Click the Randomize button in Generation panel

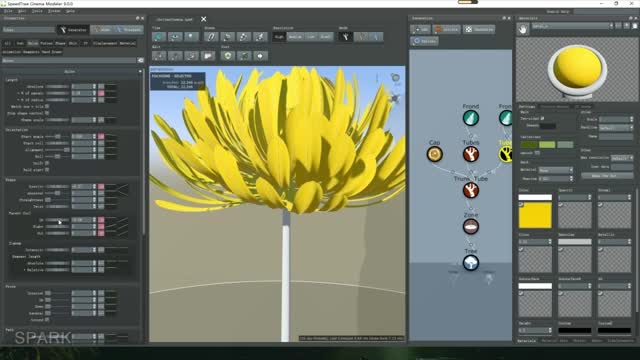[x=479, y=29]
